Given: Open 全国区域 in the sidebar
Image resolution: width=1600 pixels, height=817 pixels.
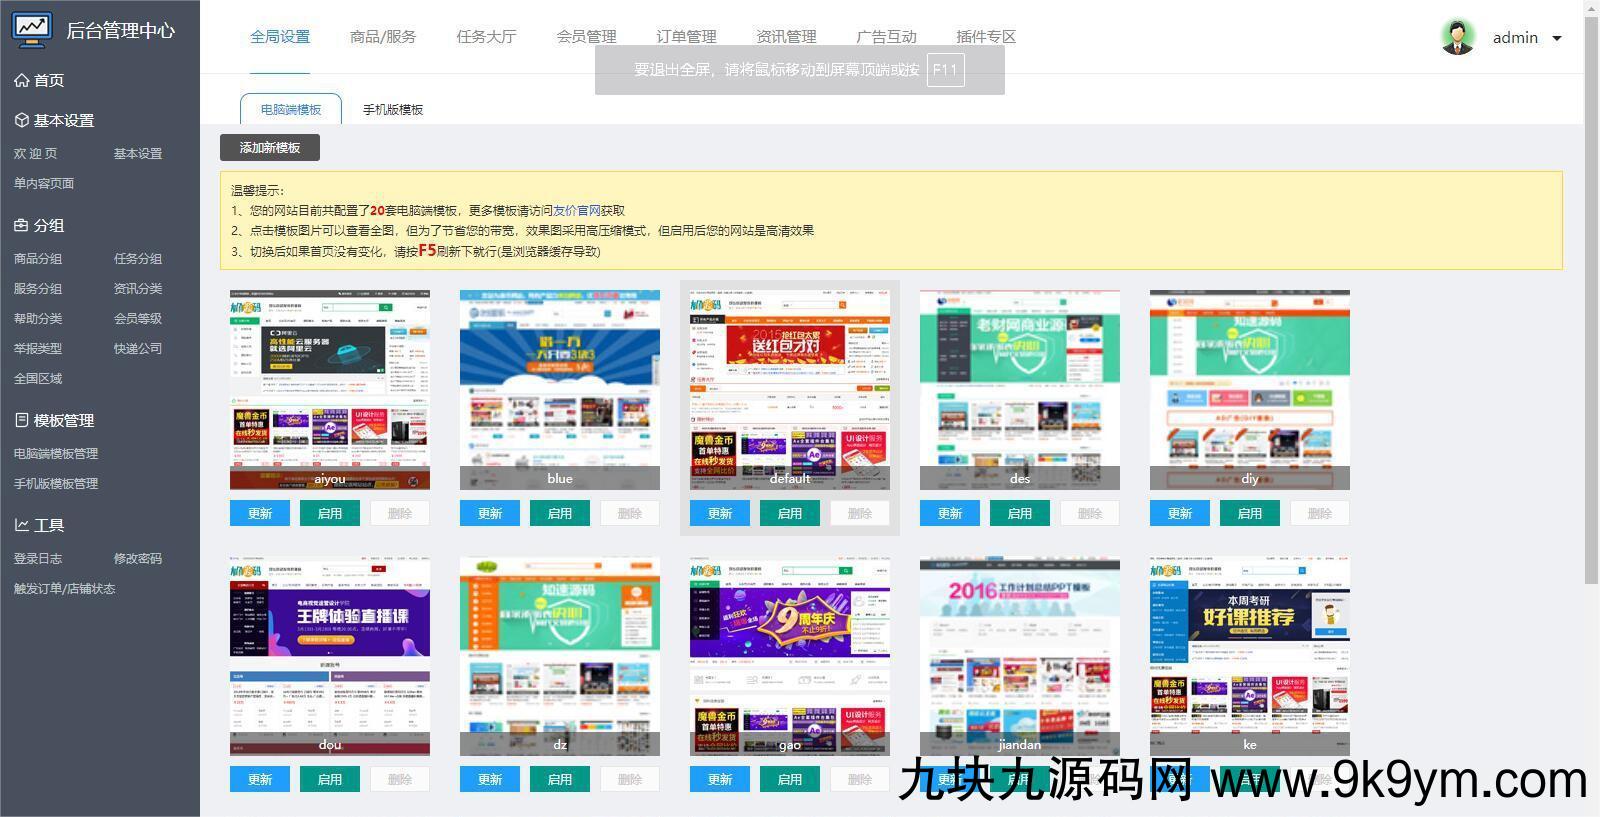Looking at the screenshot, I should coord(38,378).
